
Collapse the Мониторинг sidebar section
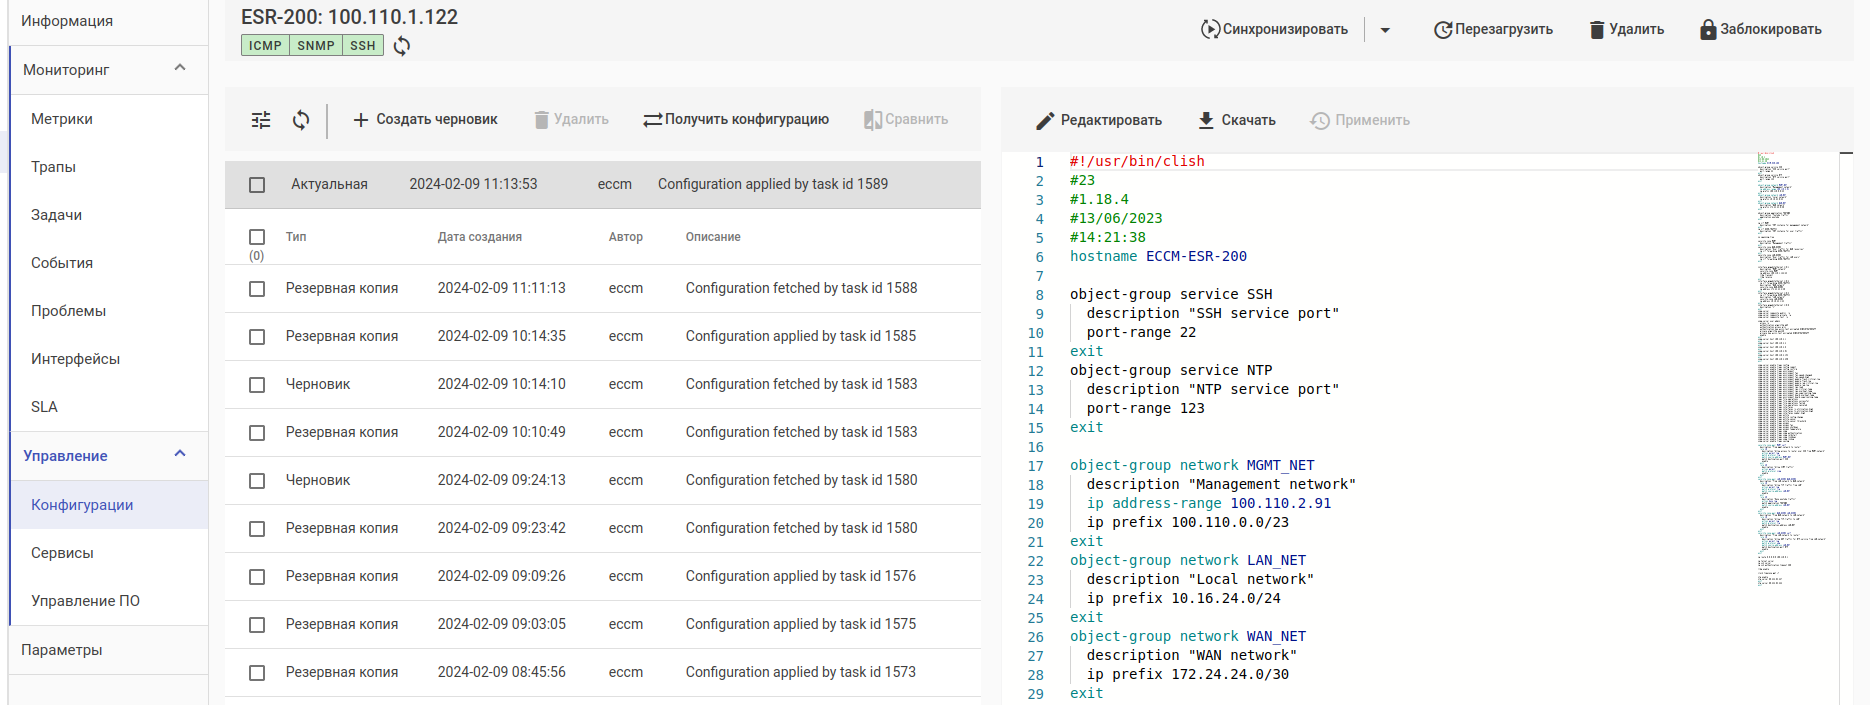point(180,68)
